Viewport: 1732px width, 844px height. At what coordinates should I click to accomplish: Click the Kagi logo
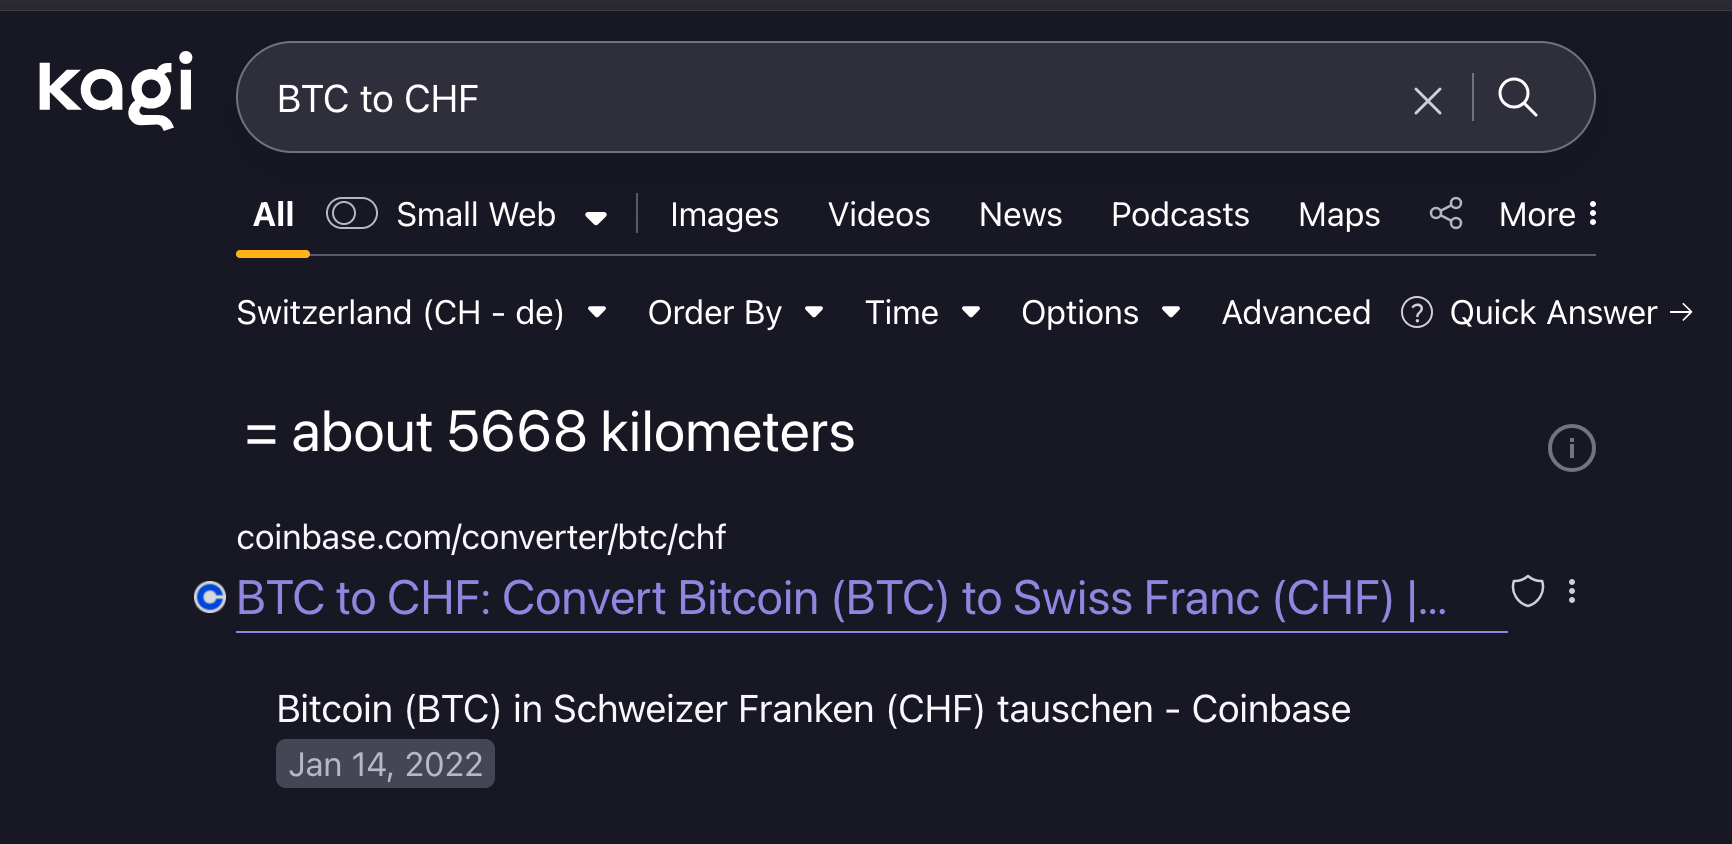(115, 90)
